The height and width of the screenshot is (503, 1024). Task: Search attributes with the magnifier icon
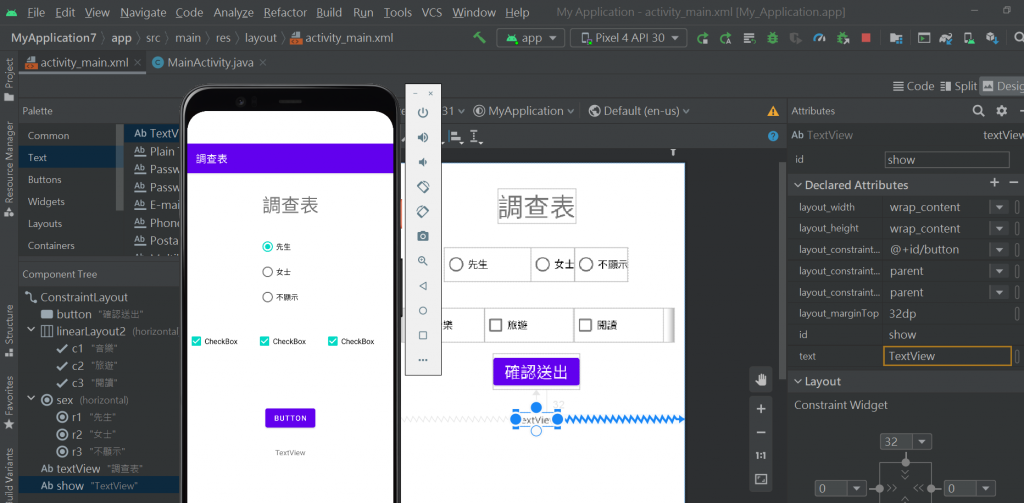pyautogui.click(x=978, y=111)
